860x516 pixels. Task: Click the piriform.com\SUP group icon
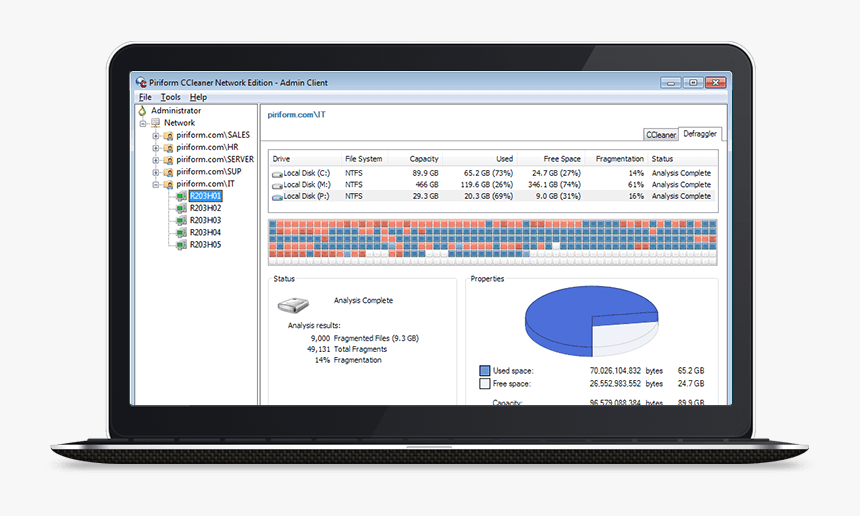168,172
